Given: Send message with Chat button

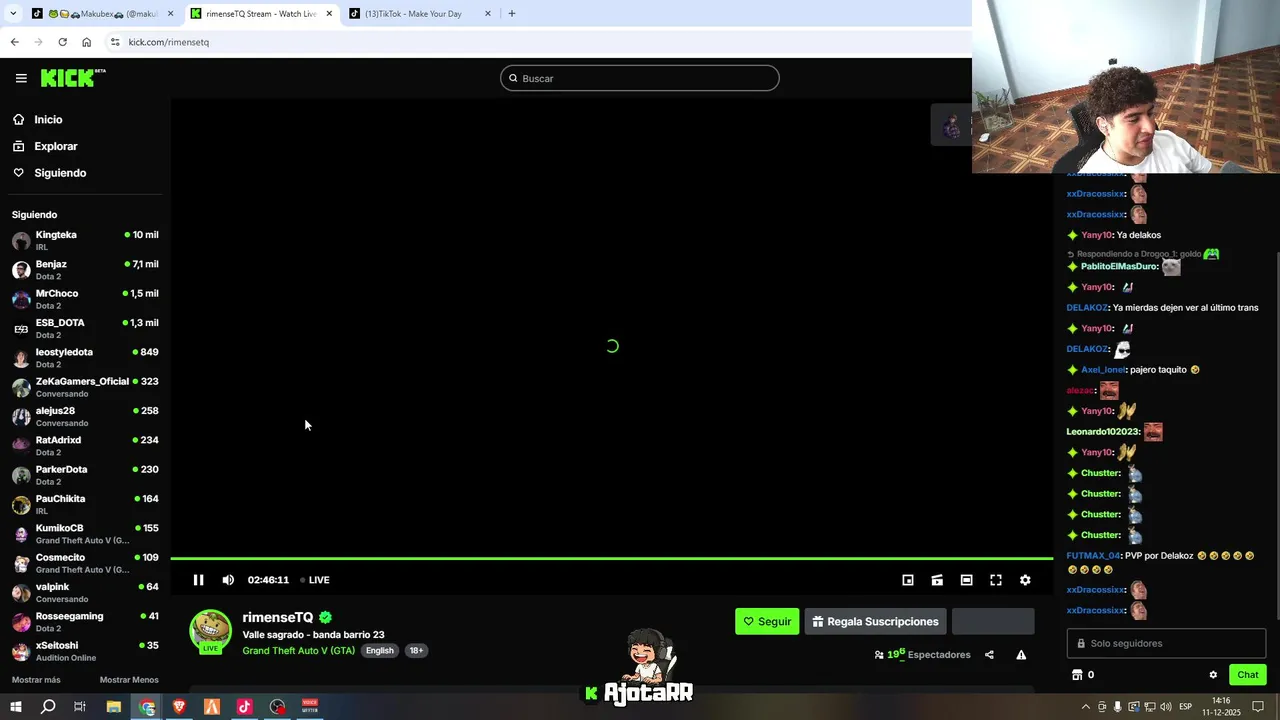Looking at the screenshot, I should tap(1247, 675).
